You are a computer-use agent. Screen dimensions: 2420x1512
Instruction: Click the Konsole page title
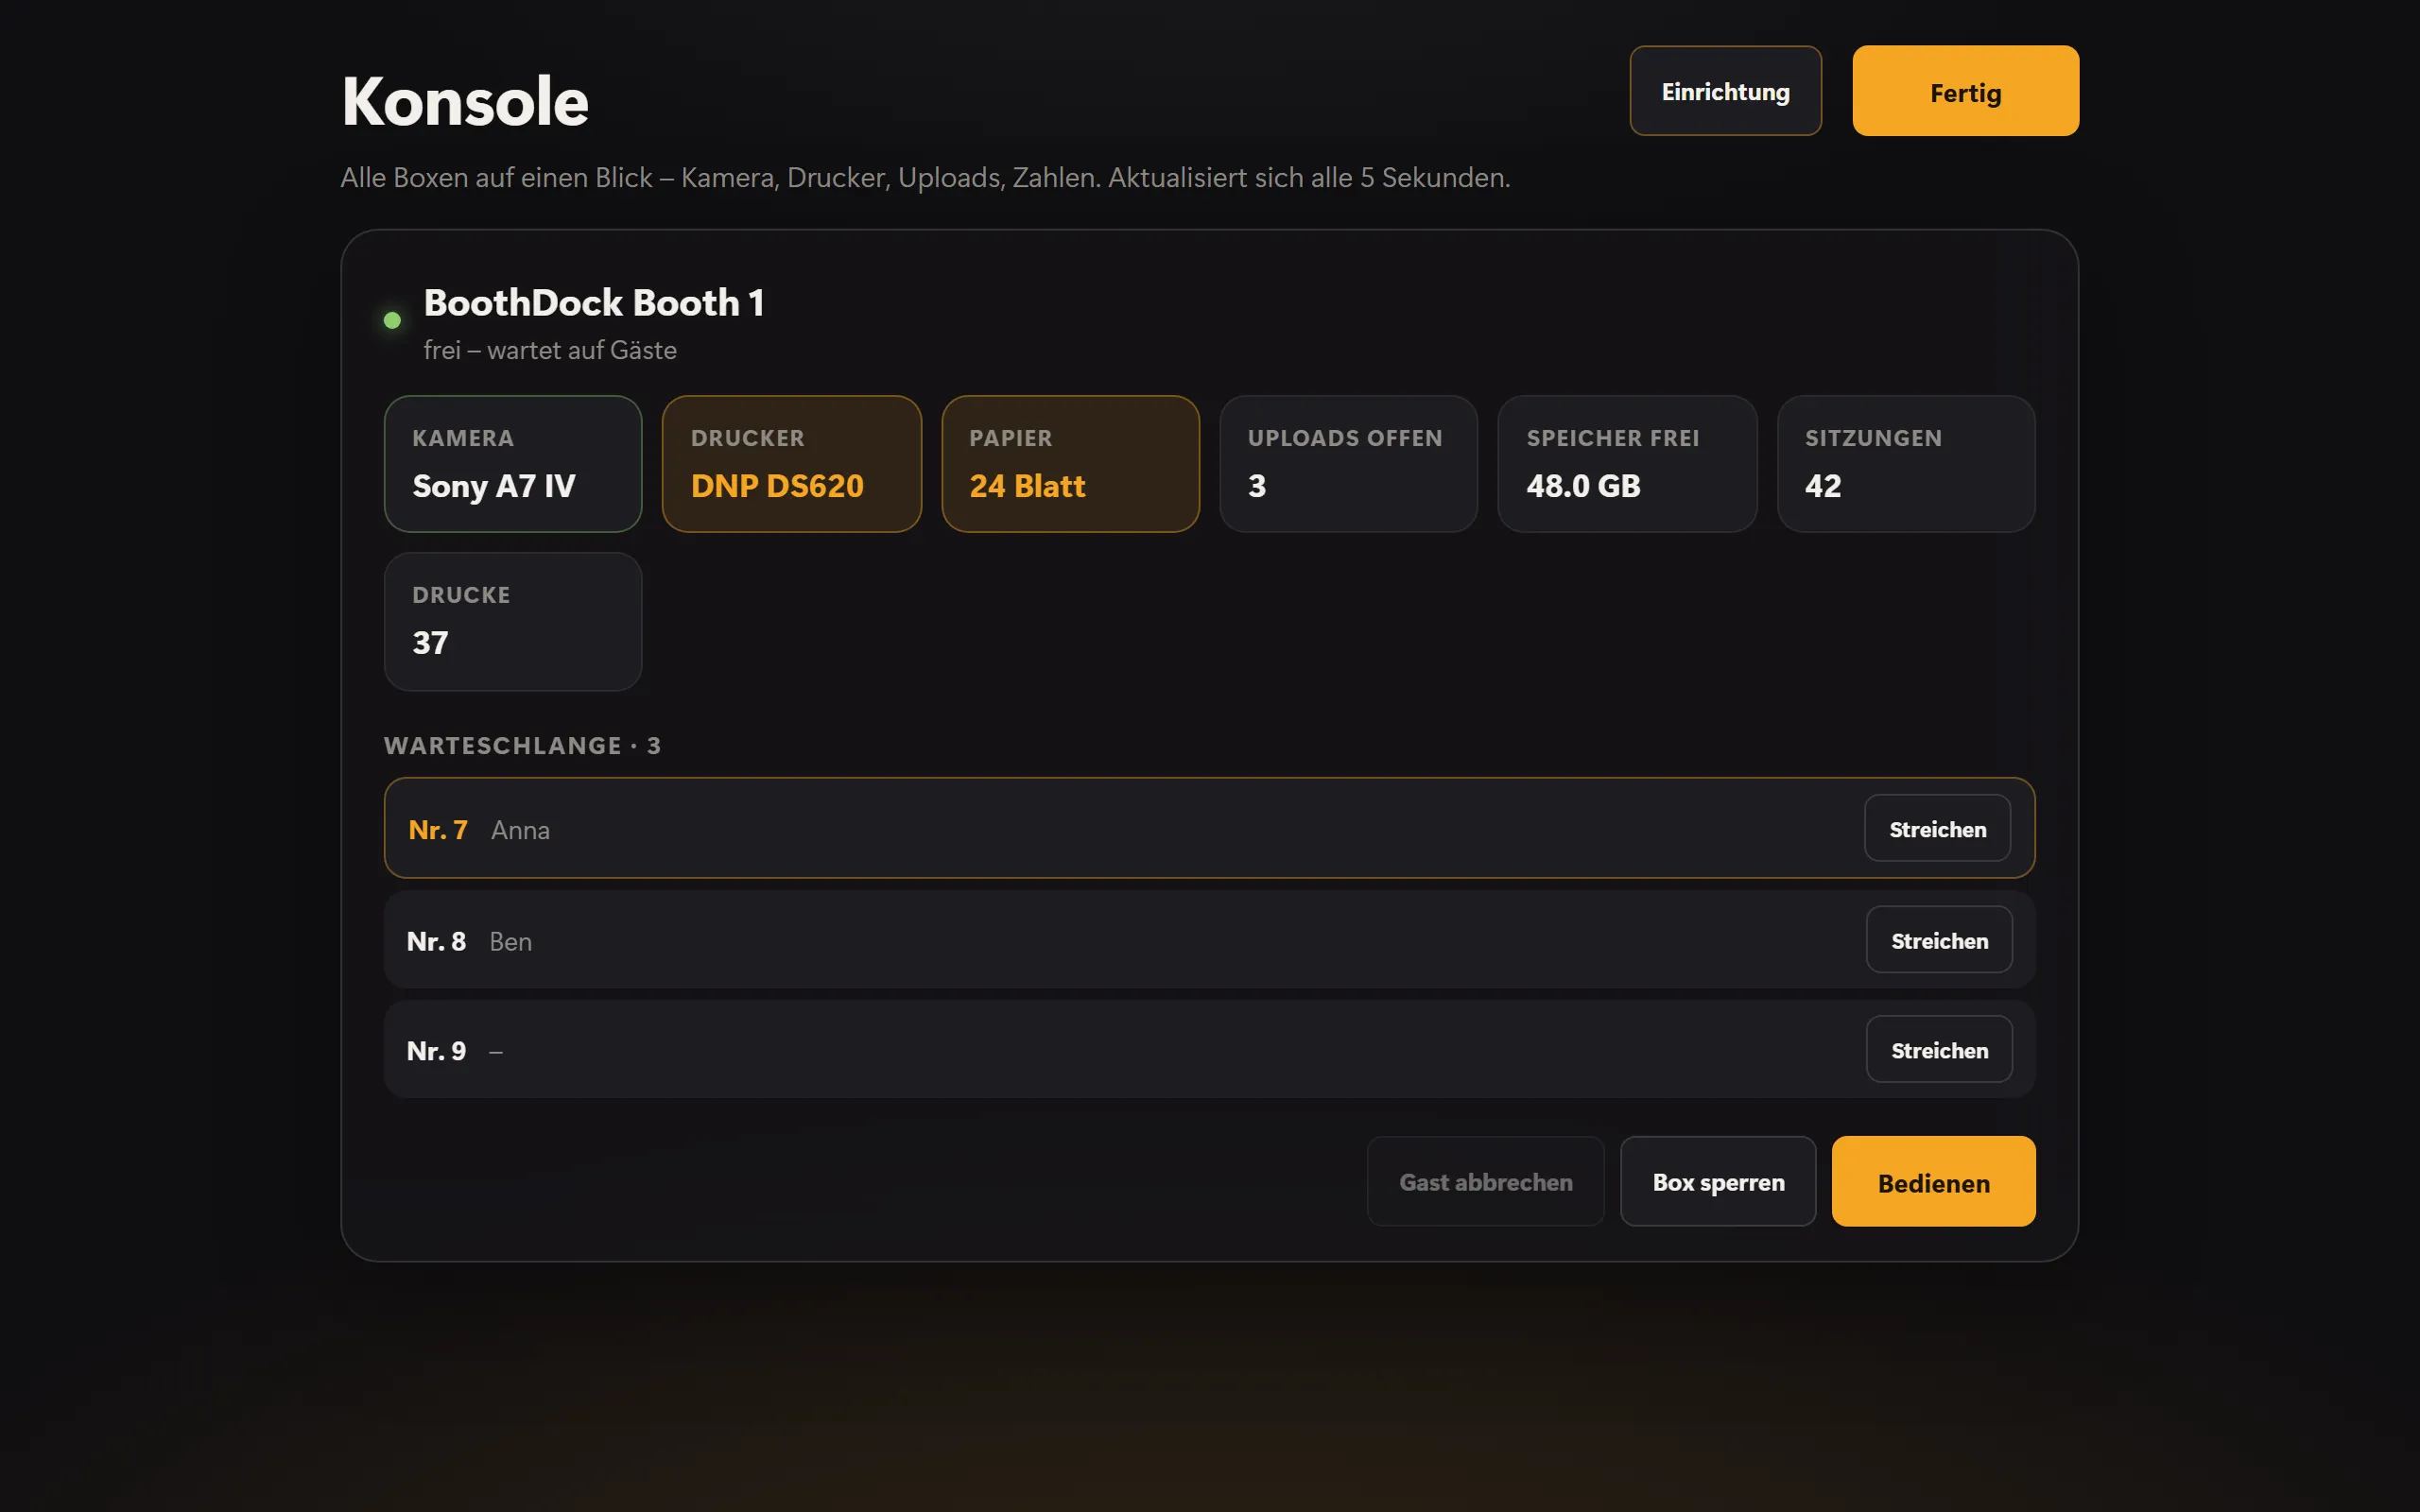[x=465, y=101]
